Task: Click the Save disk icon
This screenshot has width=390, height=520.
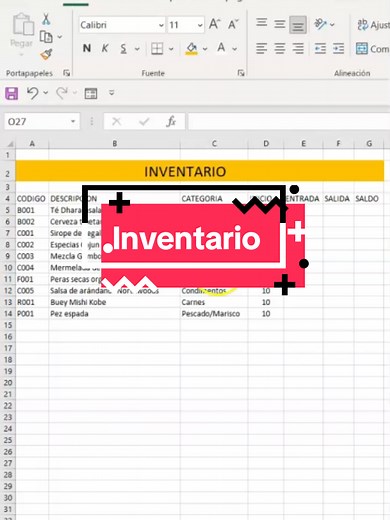Action: pos(12,93)
